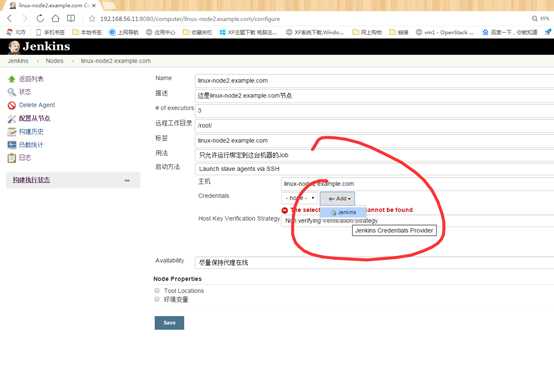554x379 pixels.
Task: Open the Add credentials dropdown button
Action: click(337, 199)
